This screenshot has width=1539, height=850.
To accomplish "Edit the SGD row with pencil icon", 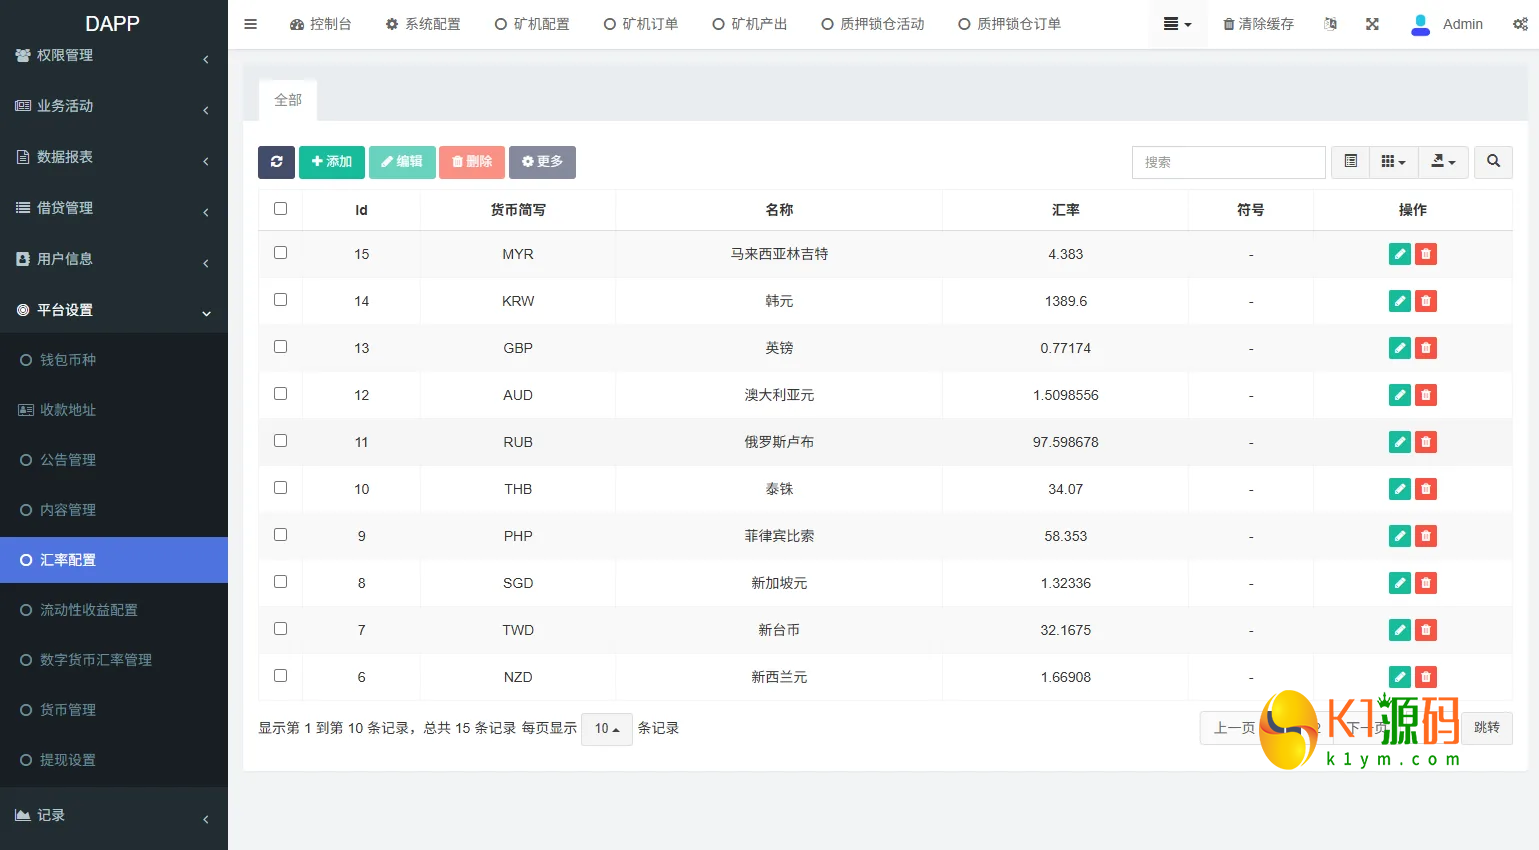I will (1400, 583).
